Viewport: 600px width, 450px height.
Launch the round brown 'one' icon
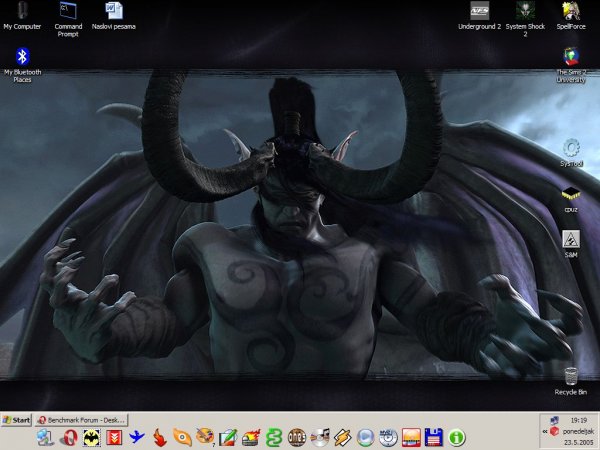297,437
